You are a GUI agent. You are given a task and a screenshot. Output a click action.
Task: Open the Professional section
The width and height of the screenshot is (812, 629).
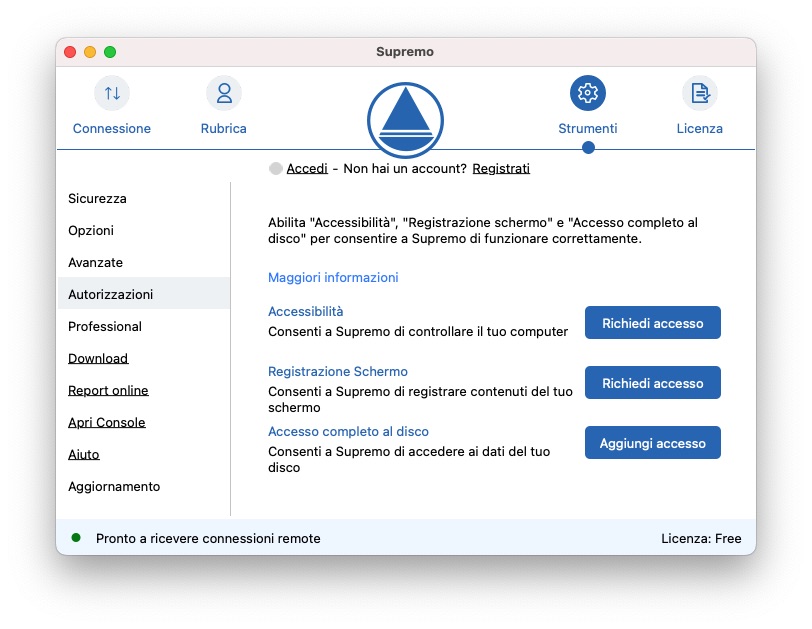144,326
